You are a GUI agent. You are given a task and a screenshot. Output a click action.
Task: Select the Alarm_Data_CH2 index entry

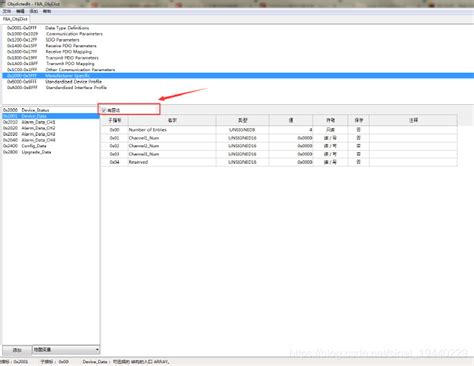point(29,128)
